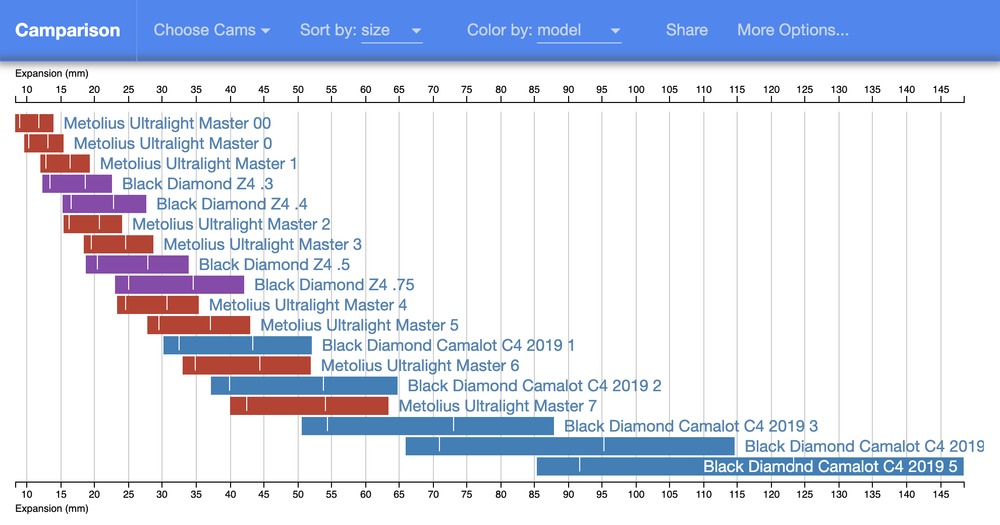The height and width of the screenshot is (525, 1000).
Task: Select the Metolius Ultralight Master 0 label
Action: point(173,144)
